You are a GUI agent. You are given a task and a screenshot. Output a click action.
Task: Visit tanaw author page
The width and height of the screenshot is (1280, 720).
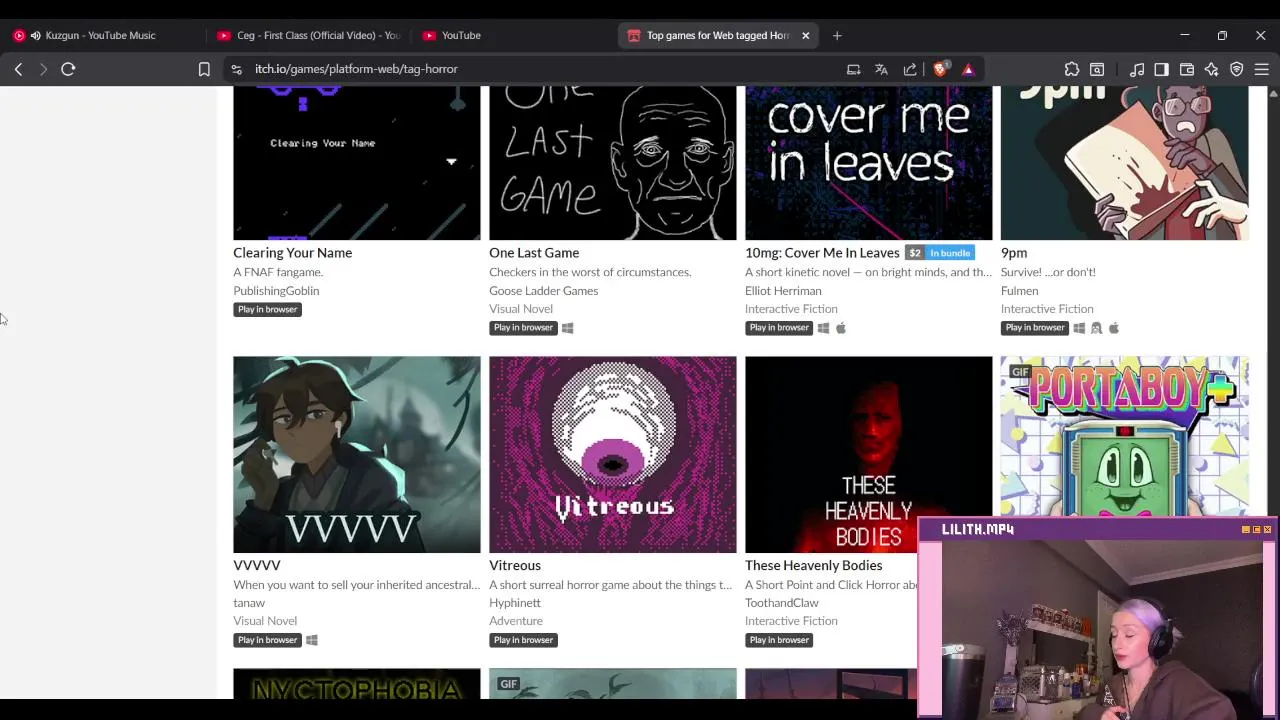249,603
